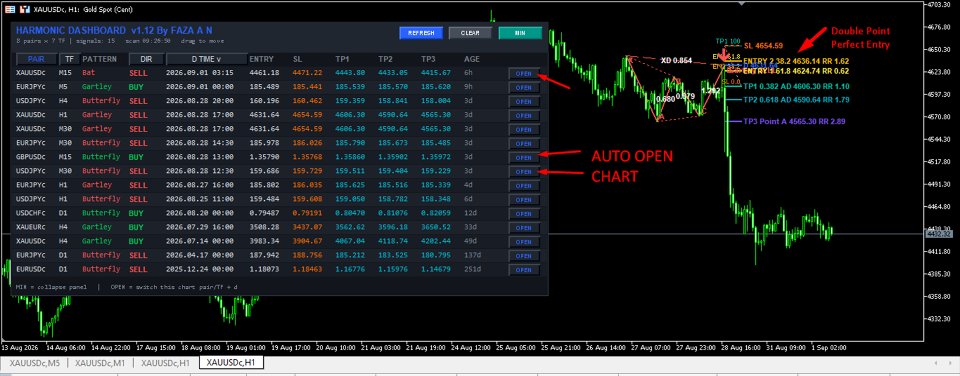Click the age cell '251d'
The image size is (960, 376).
[x=472, y=269]
